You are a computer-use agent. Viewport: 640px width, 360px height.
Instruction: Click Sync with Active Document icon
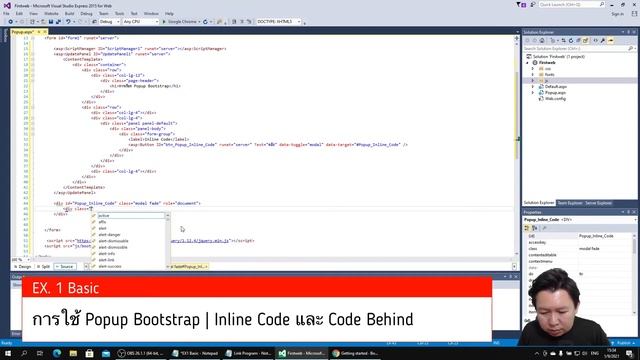(x=563, y=40)
